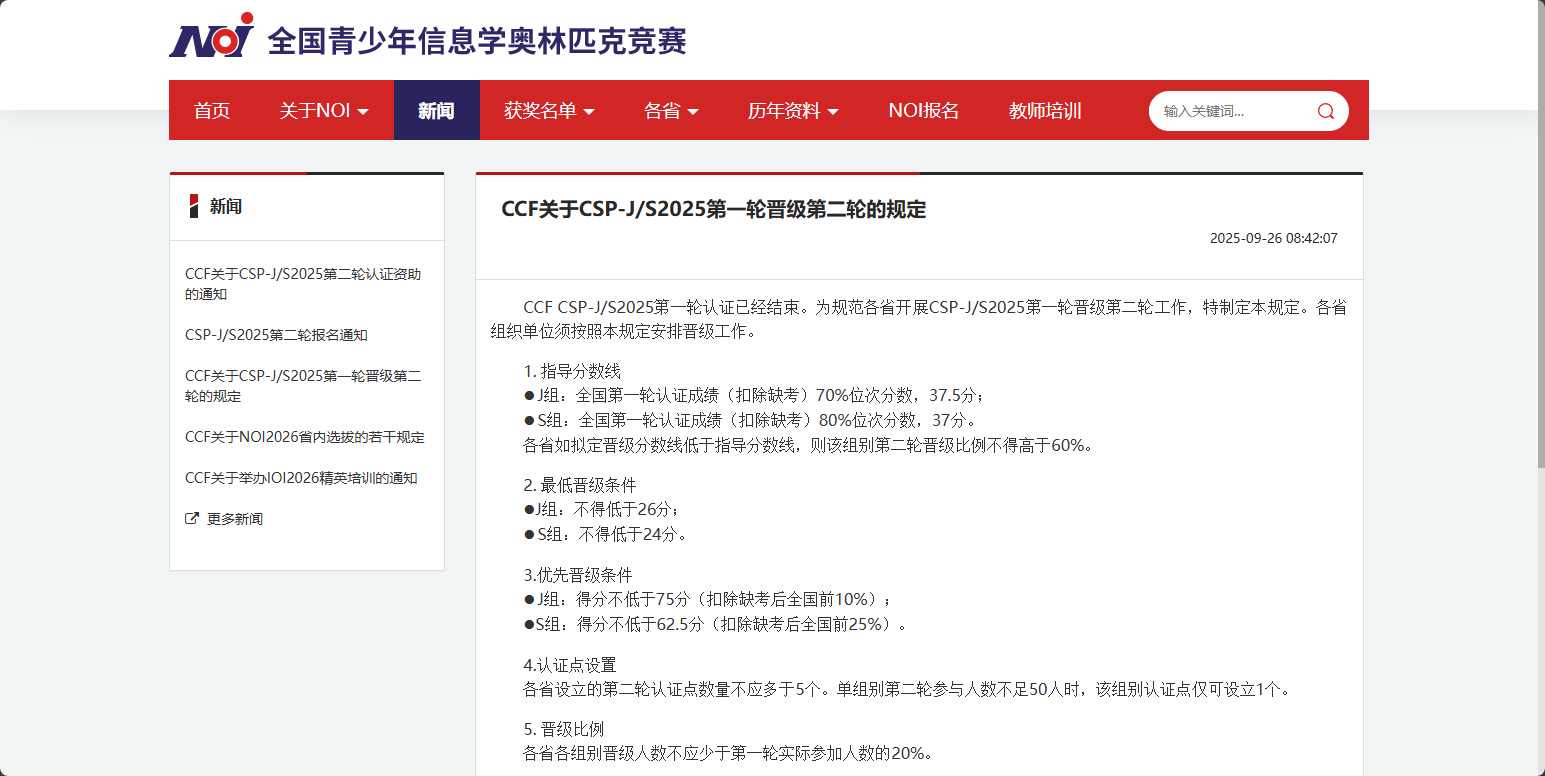This screenshot has width=1545, height=776.
Task: Click the NOI logo in header
Action: [x=212, y=37]
